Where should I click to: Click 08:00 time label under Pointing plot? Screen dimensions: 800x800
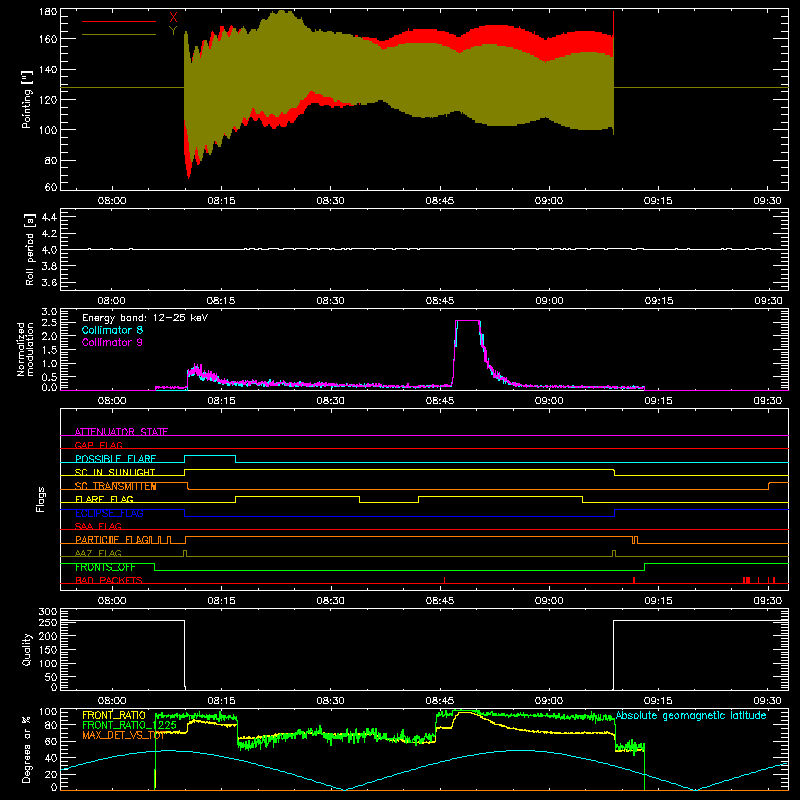tap(112, 201)
